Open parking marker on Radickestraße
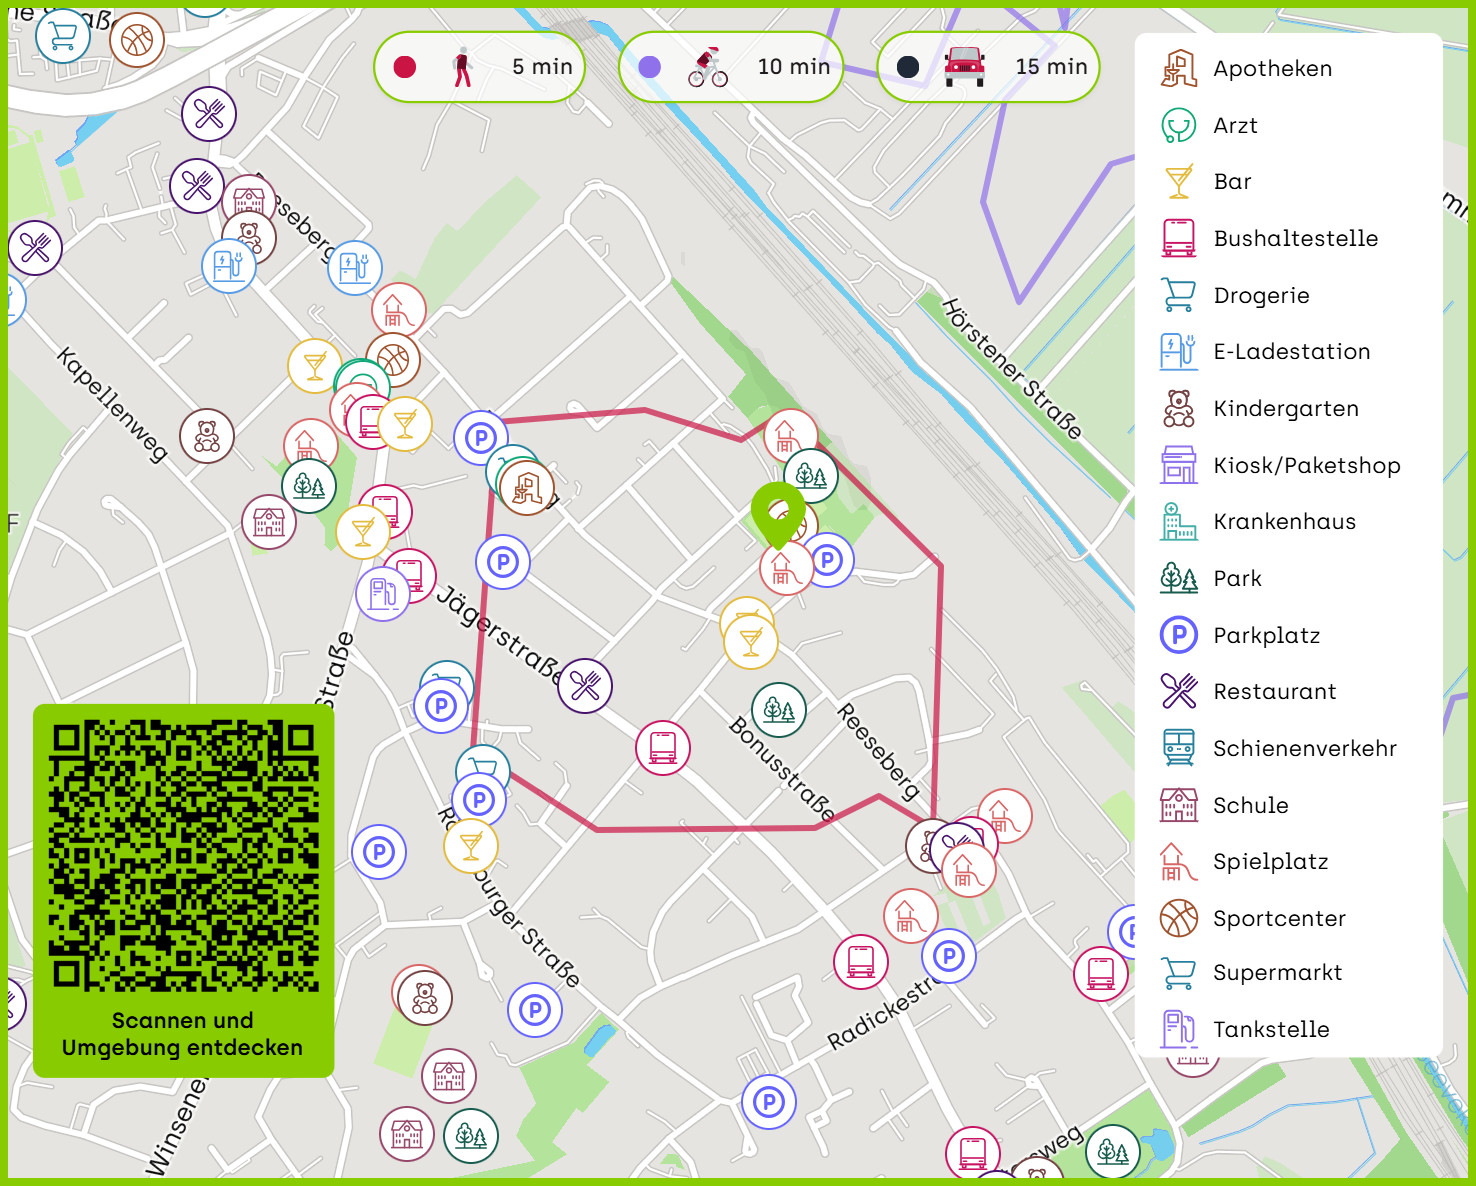 949,956
